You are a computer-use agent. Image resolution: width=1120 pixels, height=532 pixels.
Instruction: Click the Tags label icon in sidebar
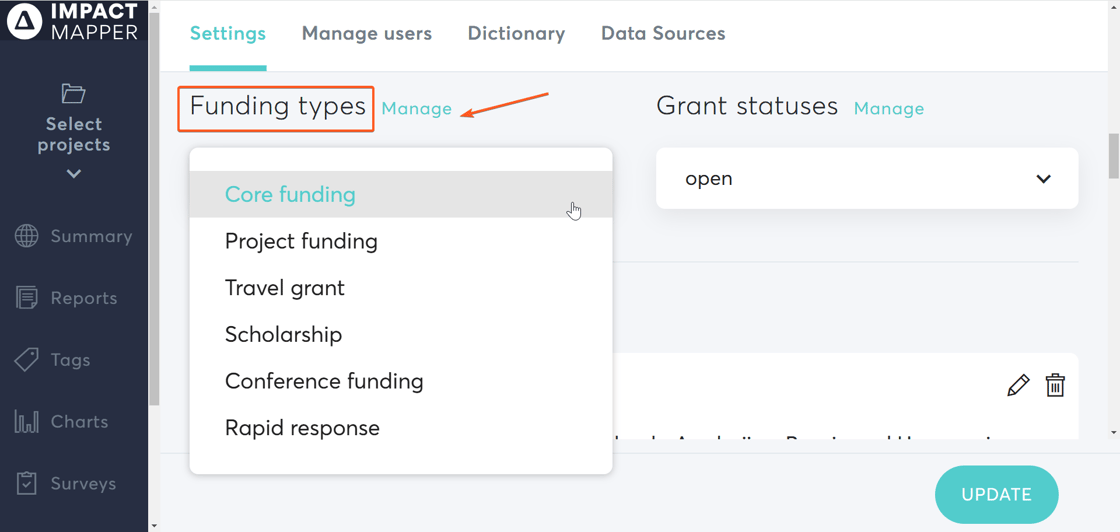27,360
